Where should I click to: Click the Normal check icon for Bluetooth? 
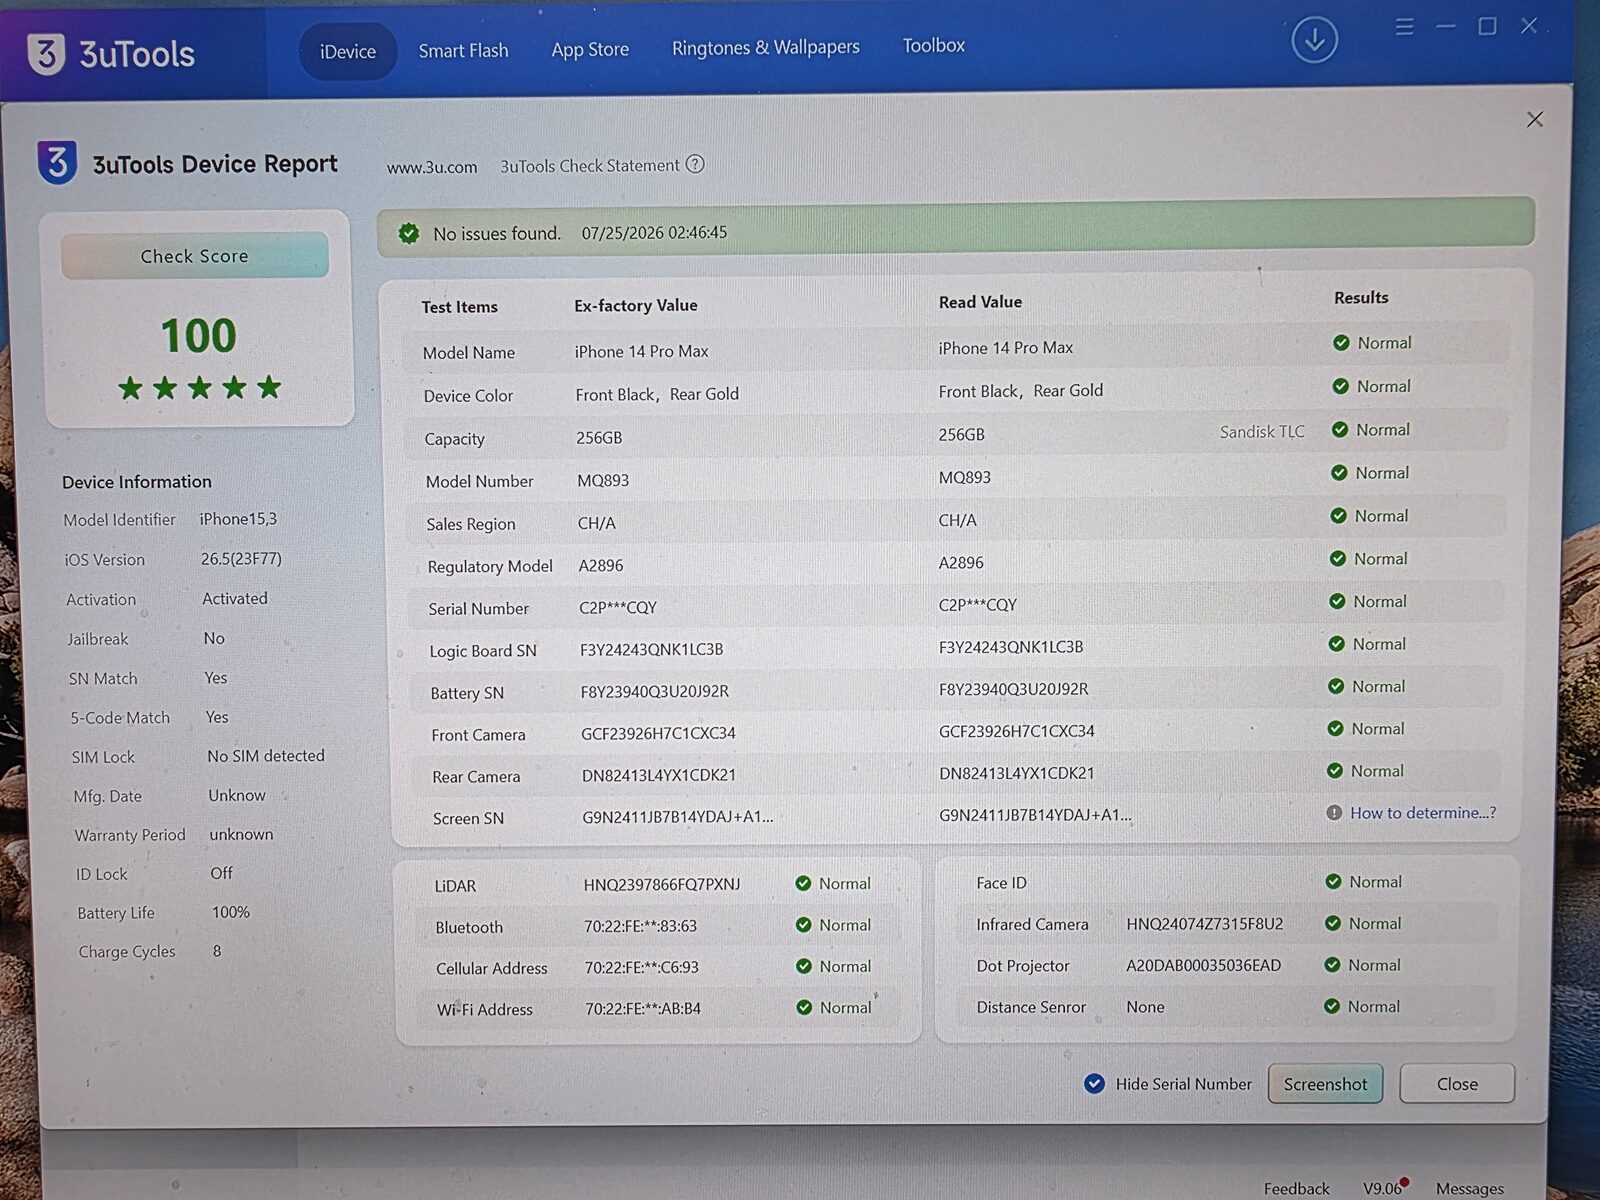[803, 925]
